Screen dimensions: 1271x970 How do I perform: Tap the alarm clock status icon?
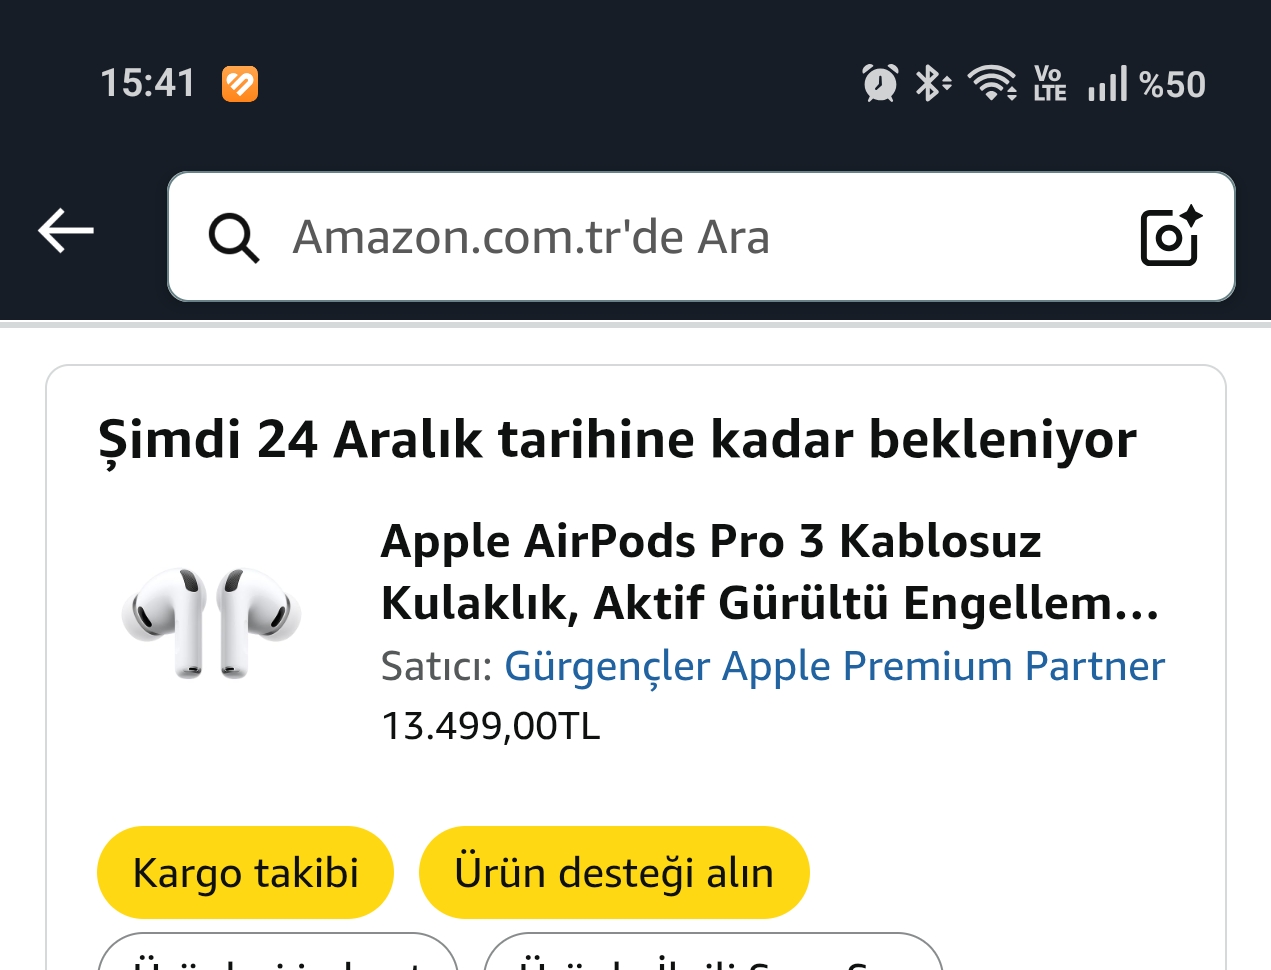pos(880,83)
